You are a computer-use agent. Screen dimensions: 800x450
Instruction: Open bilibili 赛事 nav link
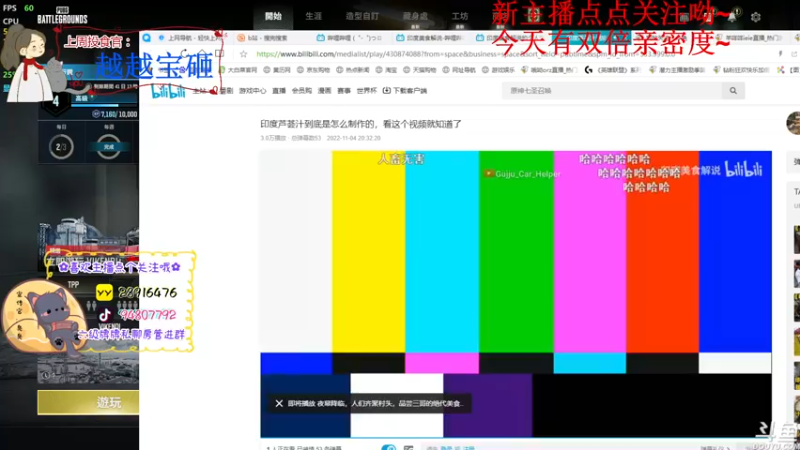[x=344, y=91]
